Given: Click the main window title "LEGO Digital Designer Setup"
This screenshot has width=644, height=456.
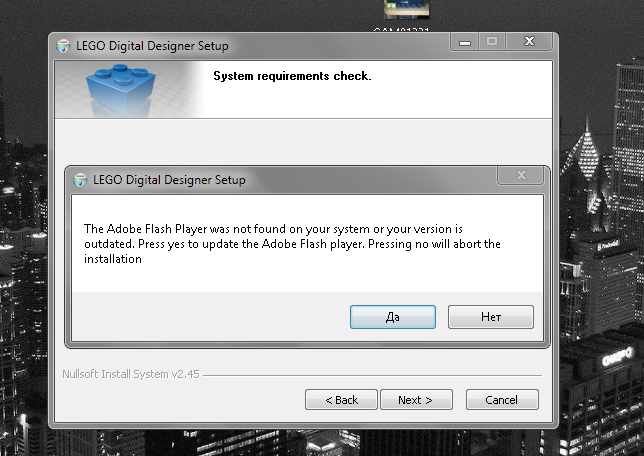Looking at the screenshot, I should (x=152, y=46).
